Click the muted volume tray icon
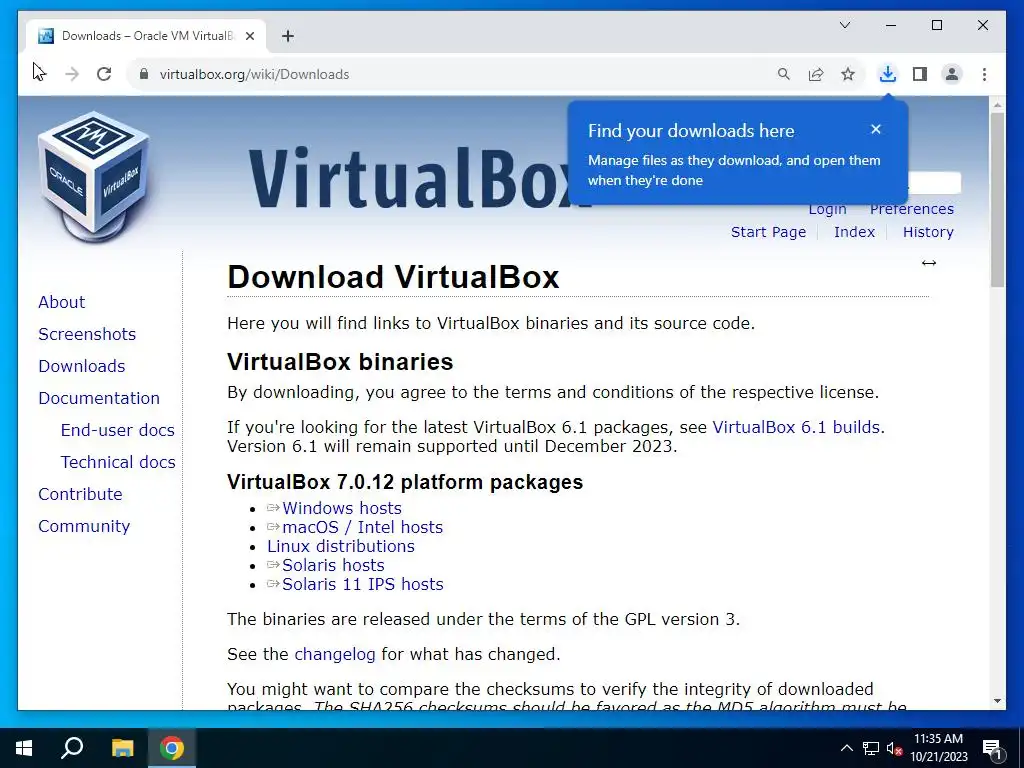Screen dimensions: 1024x768 tap(894, 748)
